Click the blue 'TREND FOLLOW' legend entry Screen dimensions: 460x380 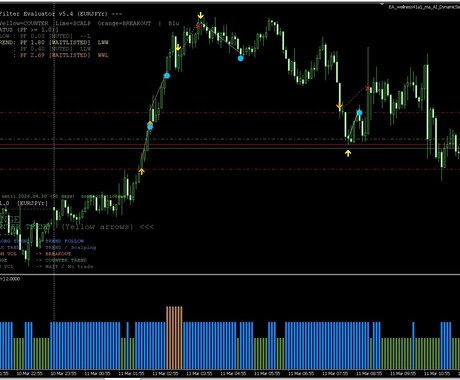65,241
